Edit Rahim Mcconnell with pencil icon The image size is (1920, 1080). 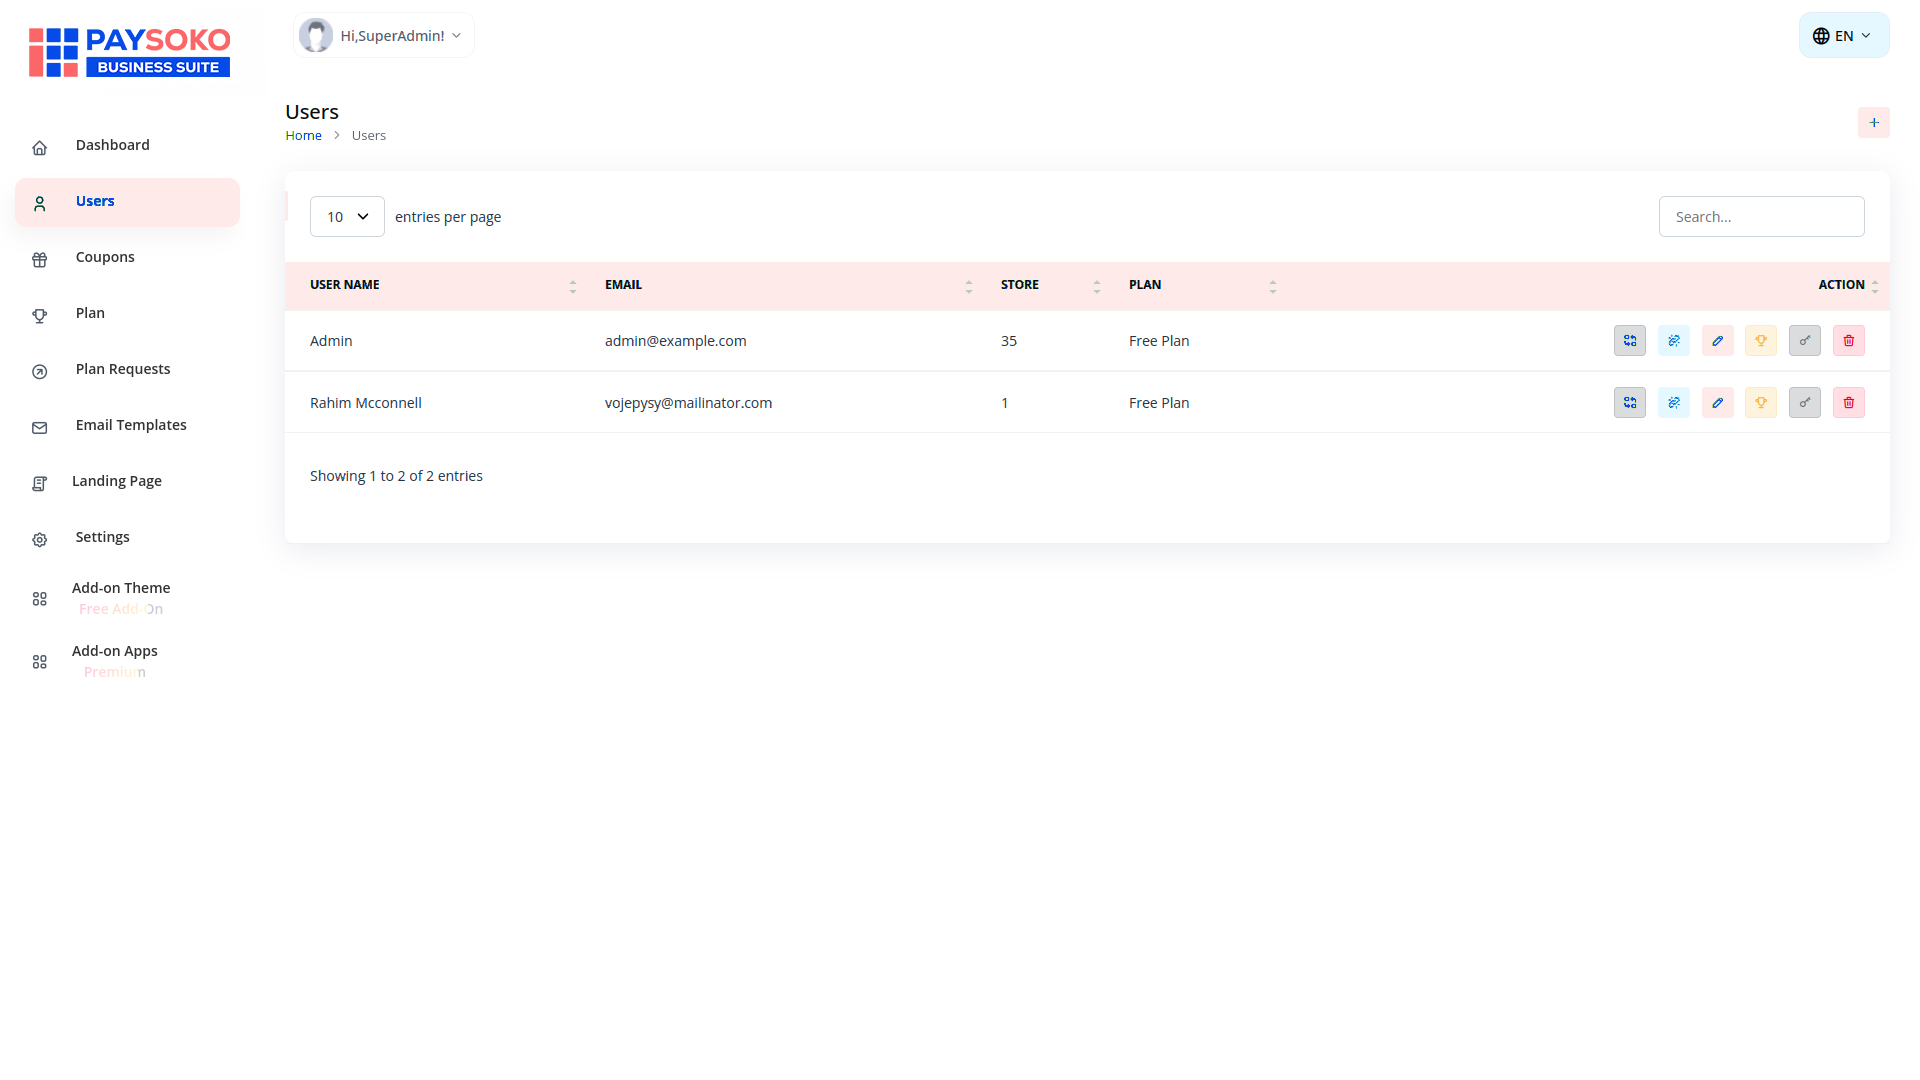1717,403
